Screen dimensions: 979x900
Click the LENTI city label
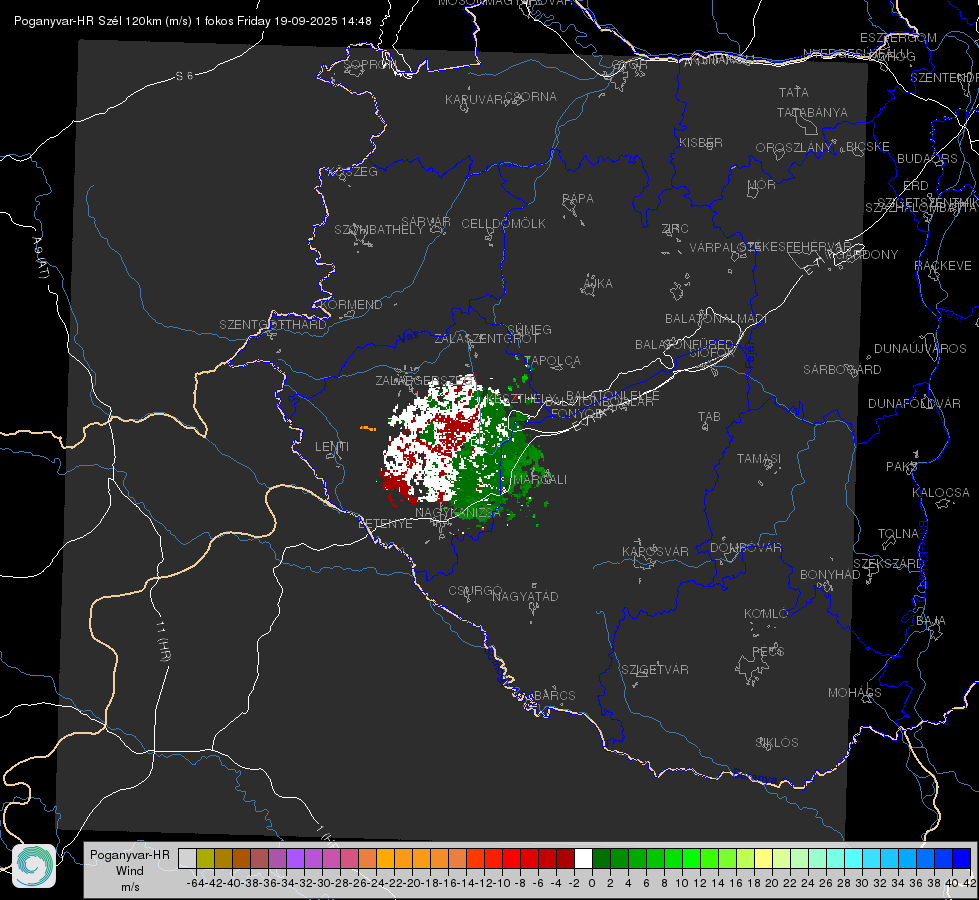coord(332,447)
